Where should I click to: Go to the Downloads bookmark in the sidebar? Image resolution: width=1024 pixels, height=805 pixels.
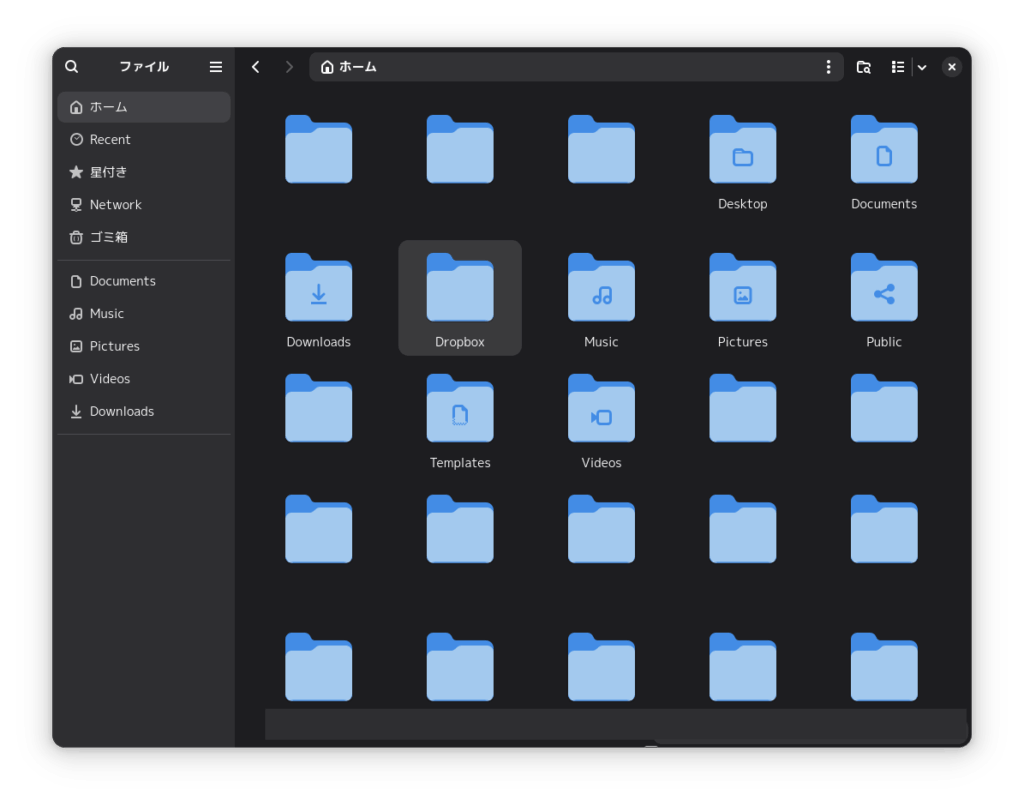144,412
